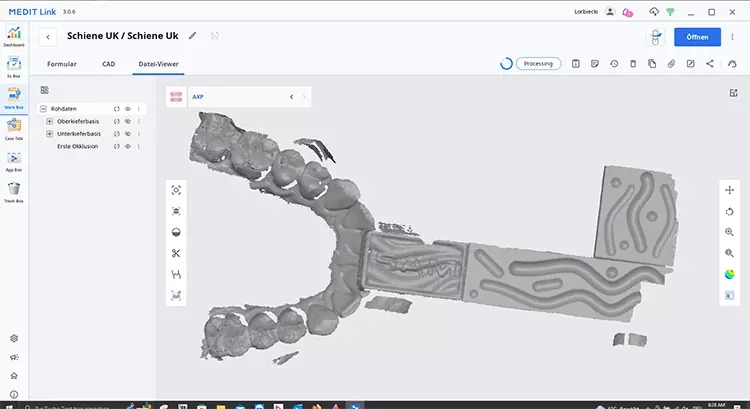Expand the Unterkieferbasis node

coord(49,134)
